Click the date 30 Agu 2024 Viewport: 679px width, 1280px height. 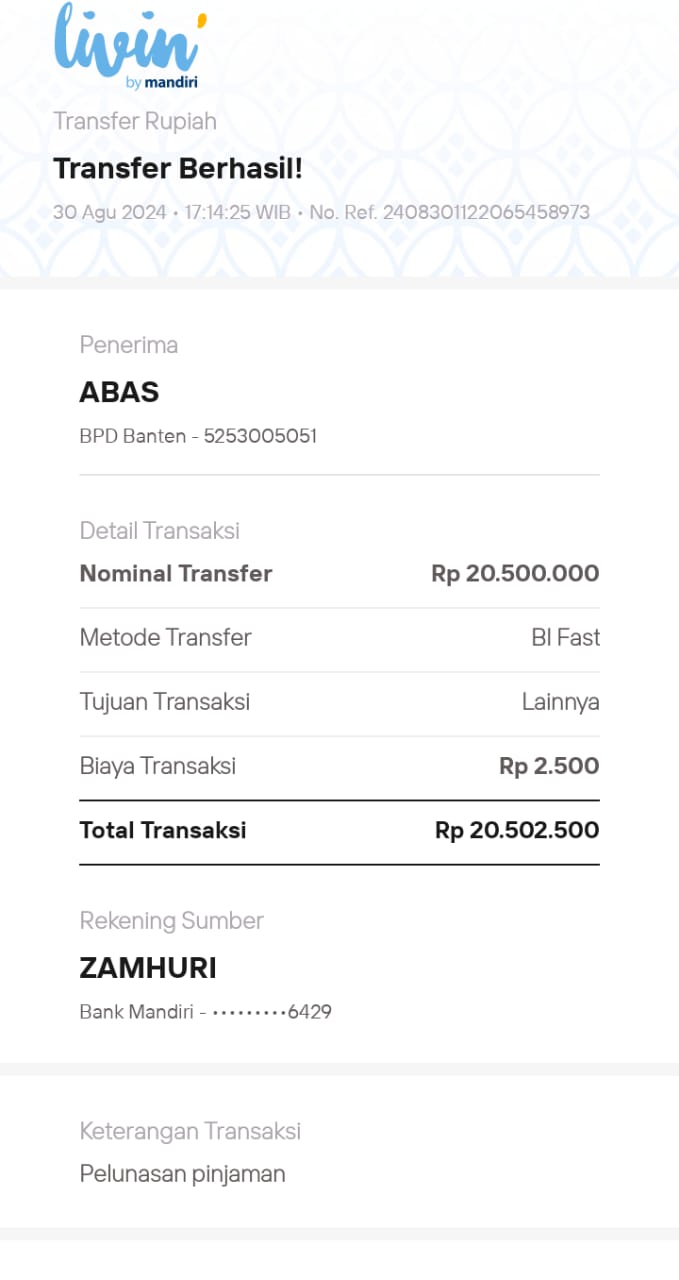tap(110, 212)
